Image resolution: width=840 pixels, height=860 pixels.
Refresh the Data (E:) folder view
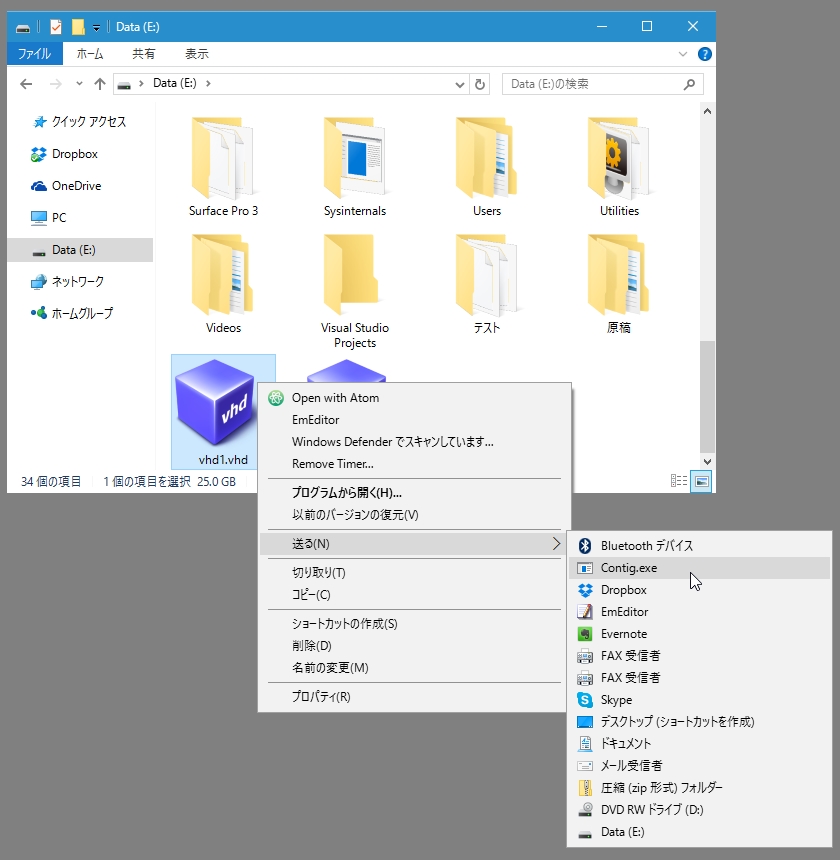[x=479, y=84]
